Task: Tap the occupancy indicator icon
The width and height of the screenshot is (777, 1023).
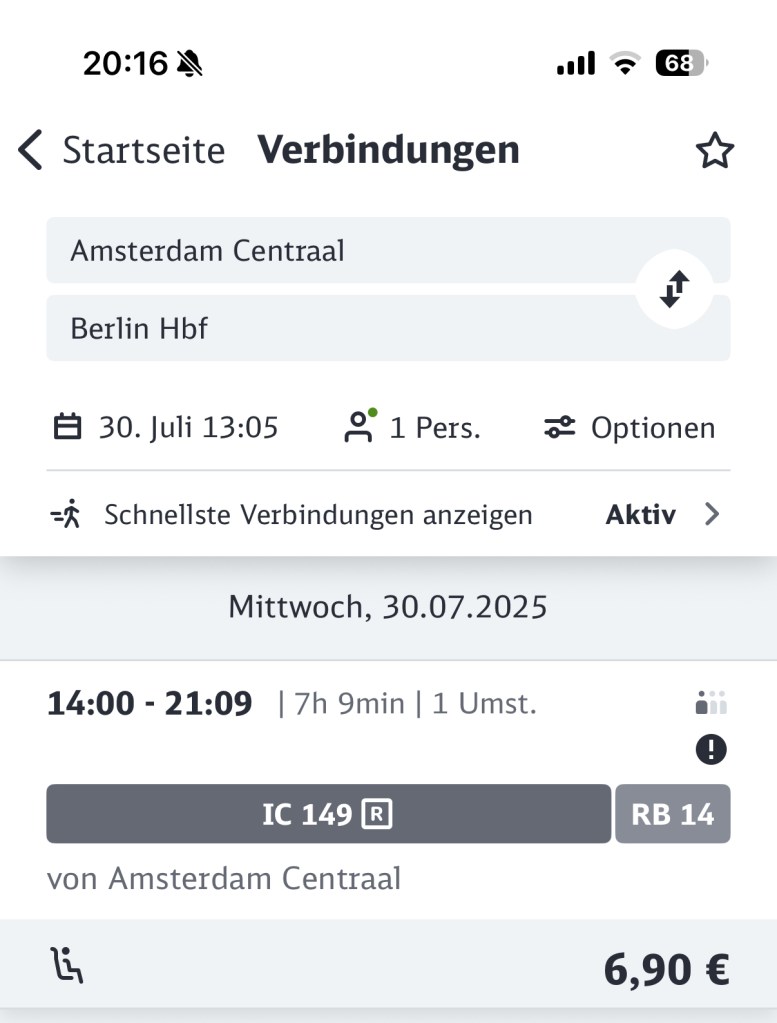Action: (x=711, y=704)
